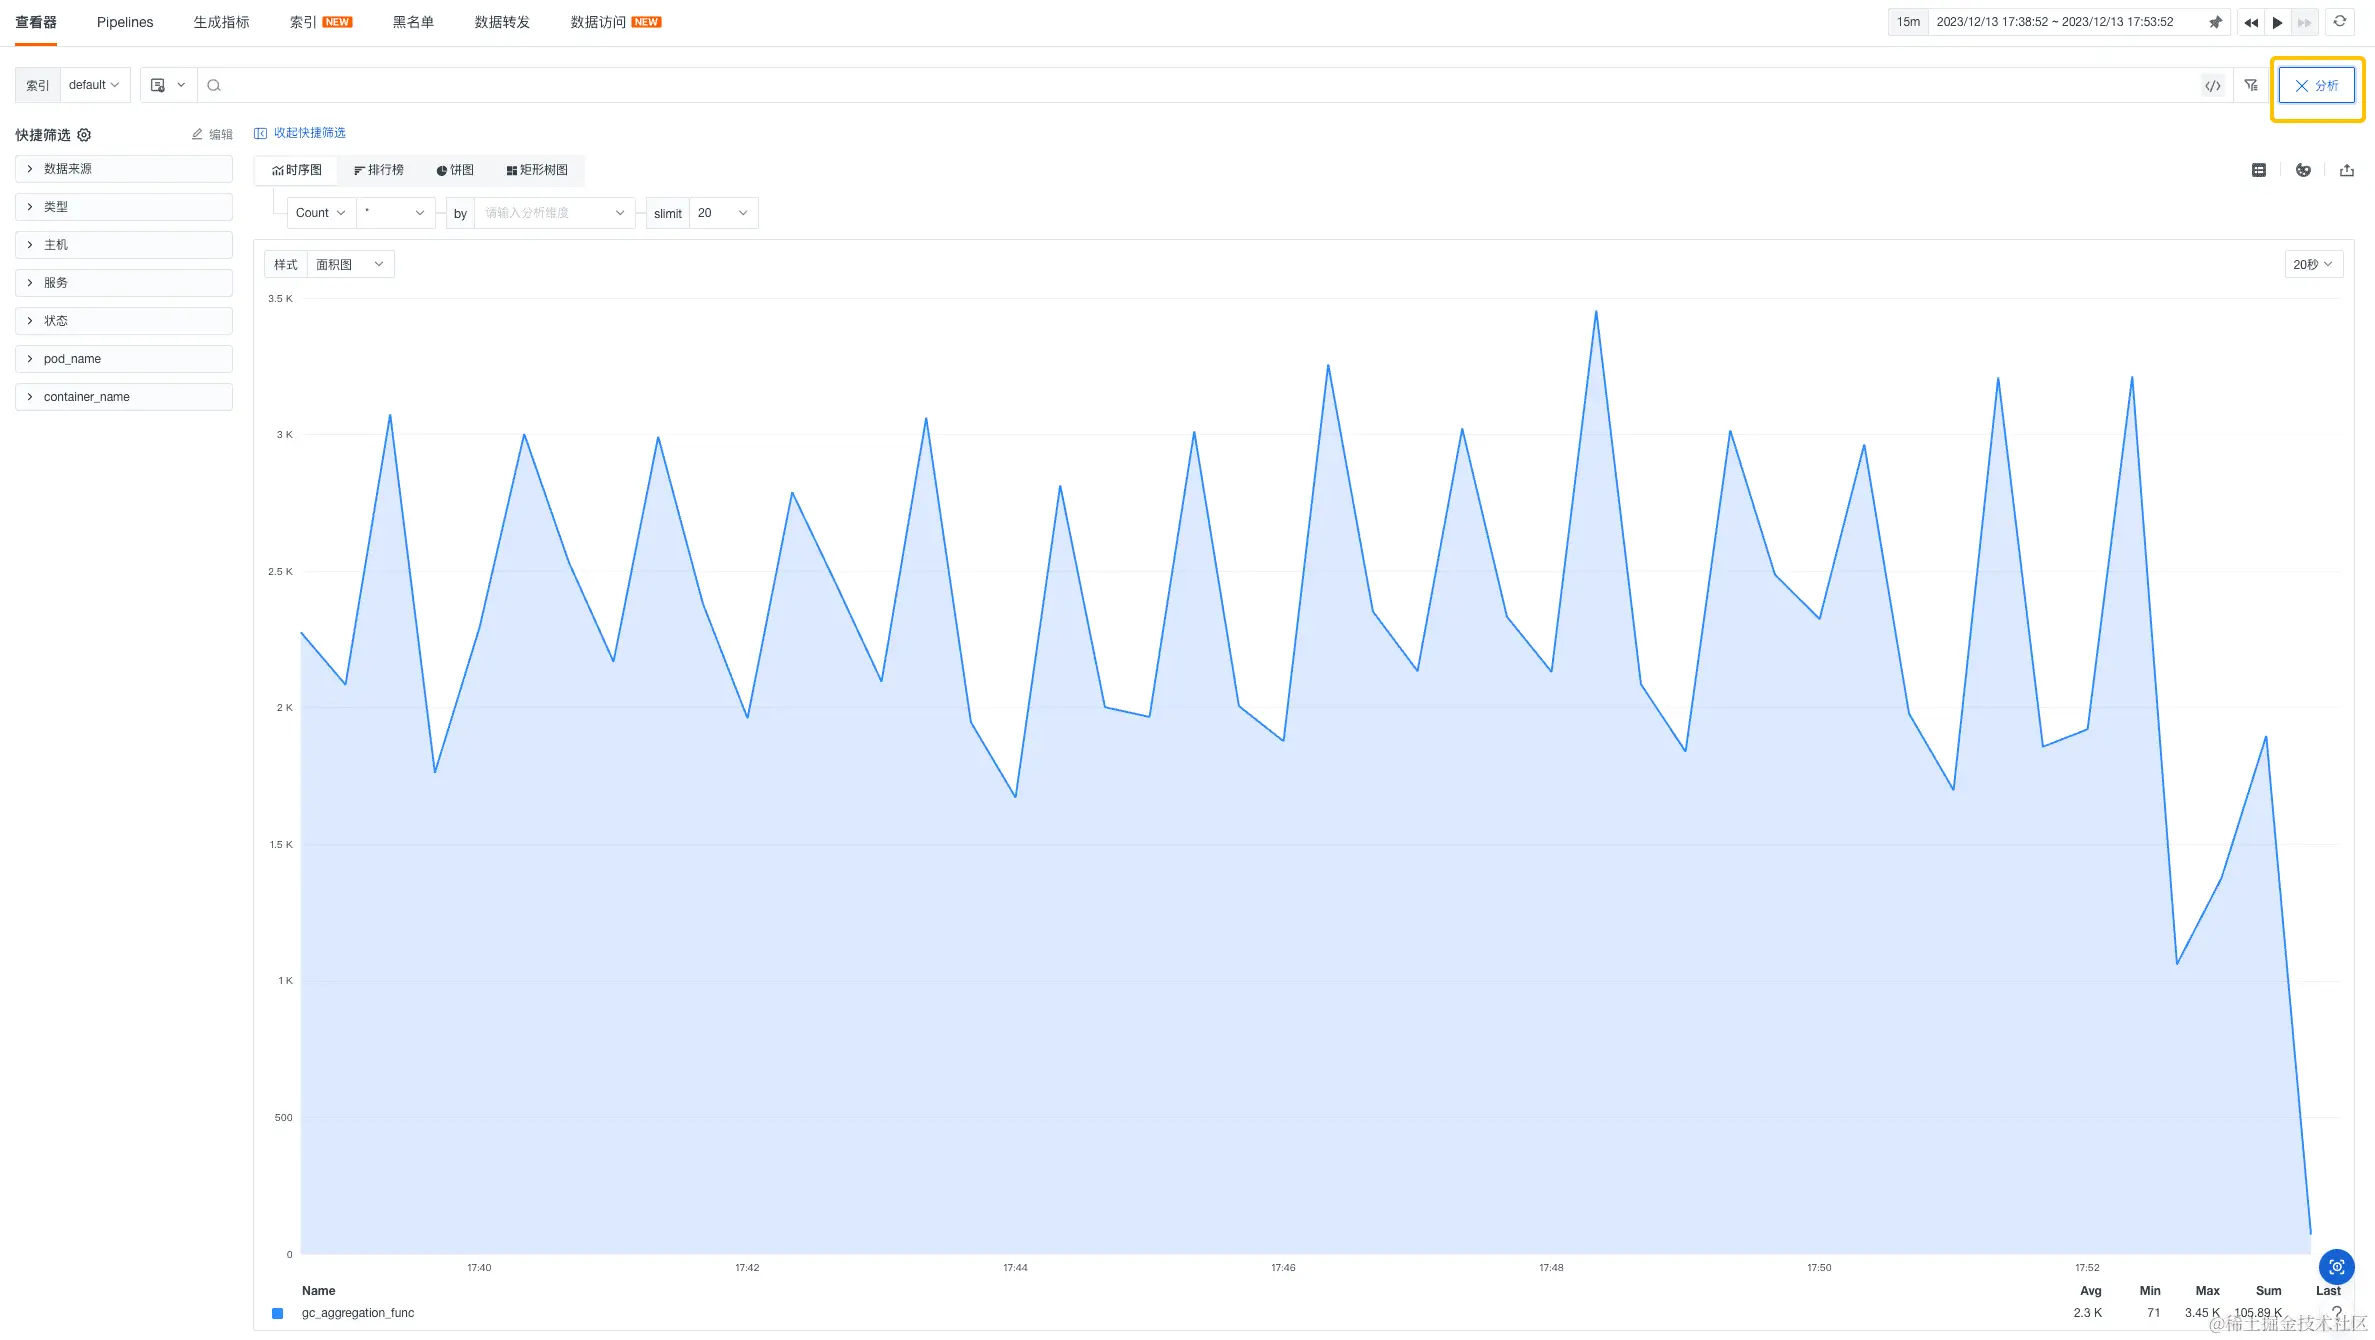
Task: Click the play auto-refresh button
Action: click(2277, 22)
